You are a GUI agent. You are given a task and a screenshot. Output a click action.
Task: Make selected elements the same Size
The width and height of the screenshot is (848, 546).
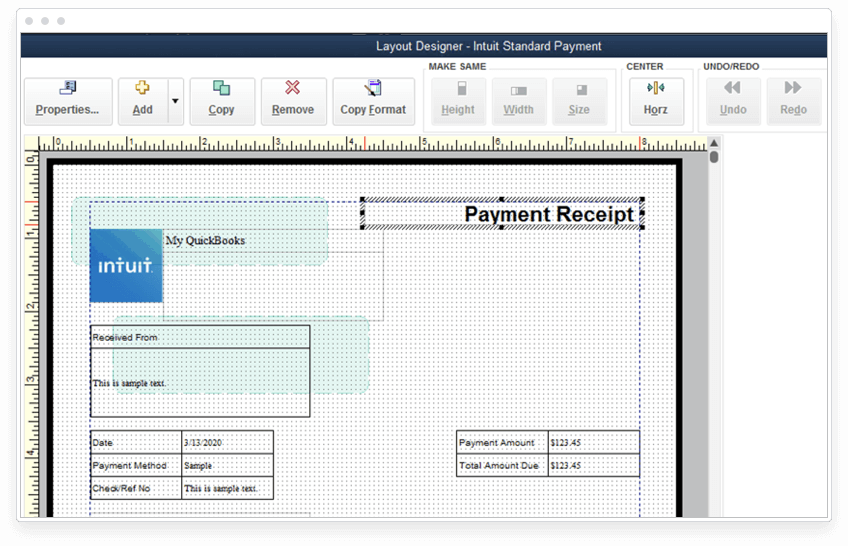coord(579,101)
